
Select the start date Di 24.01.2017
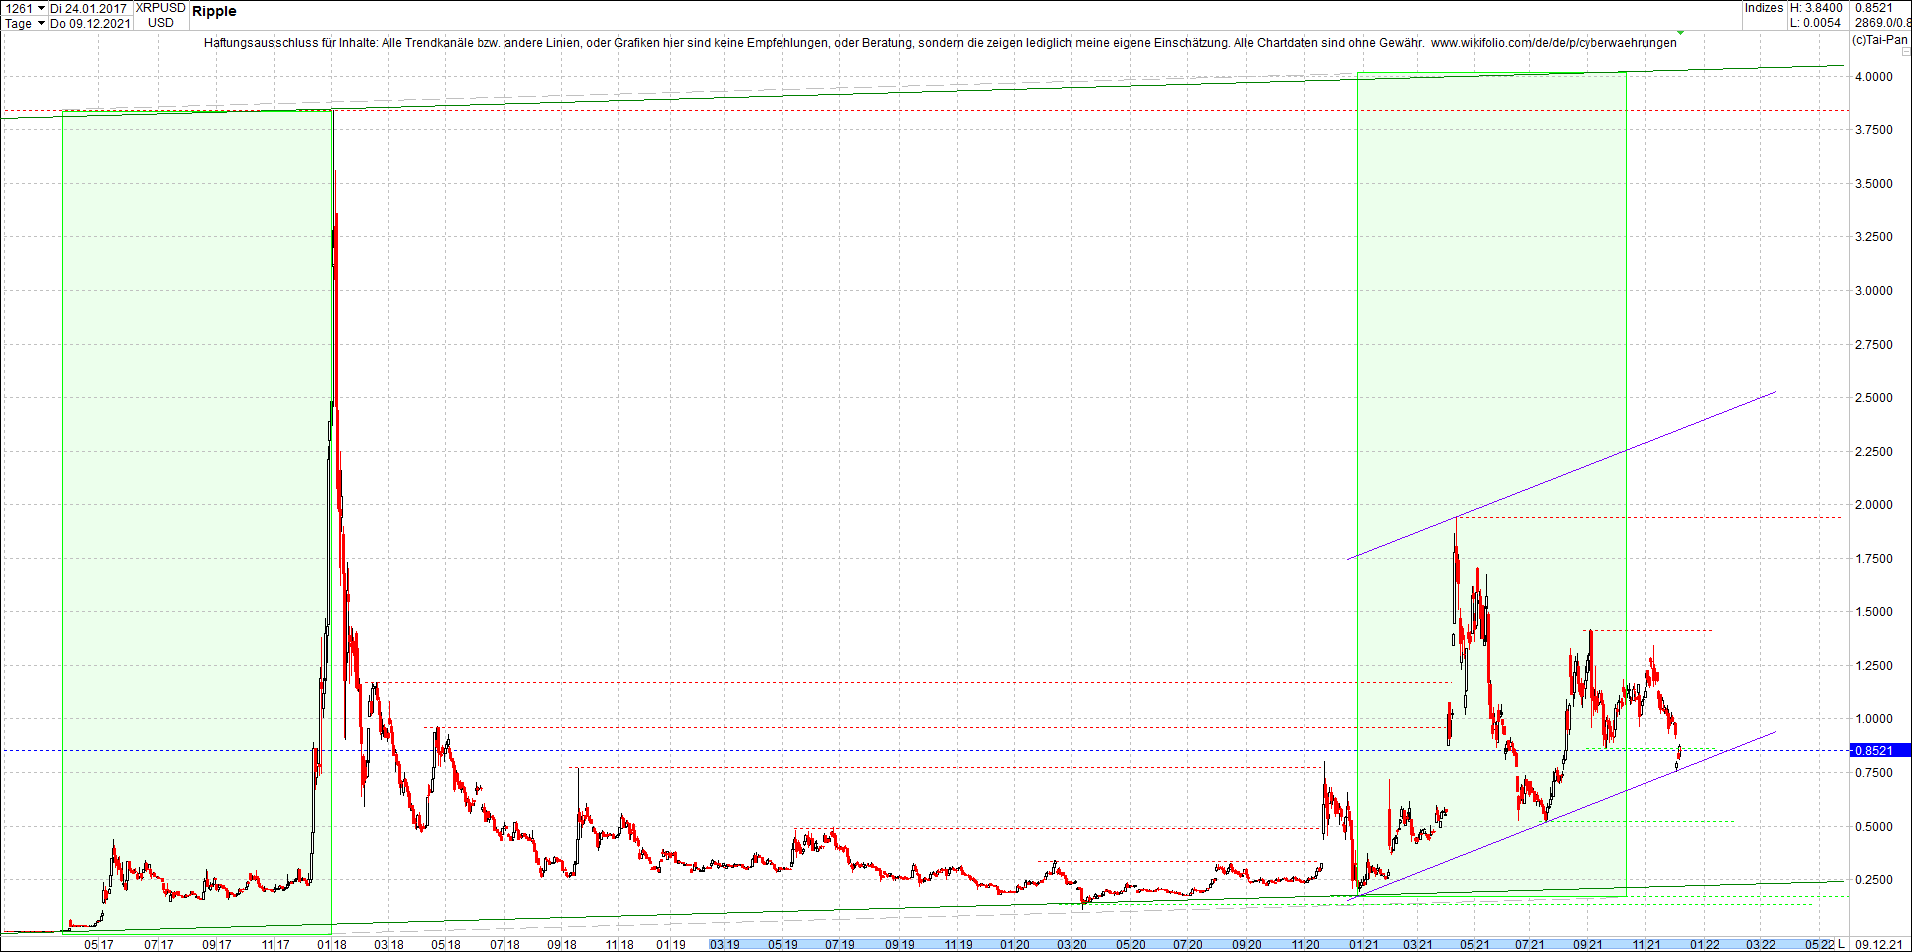pyautogui.click(x=88, y=7)
